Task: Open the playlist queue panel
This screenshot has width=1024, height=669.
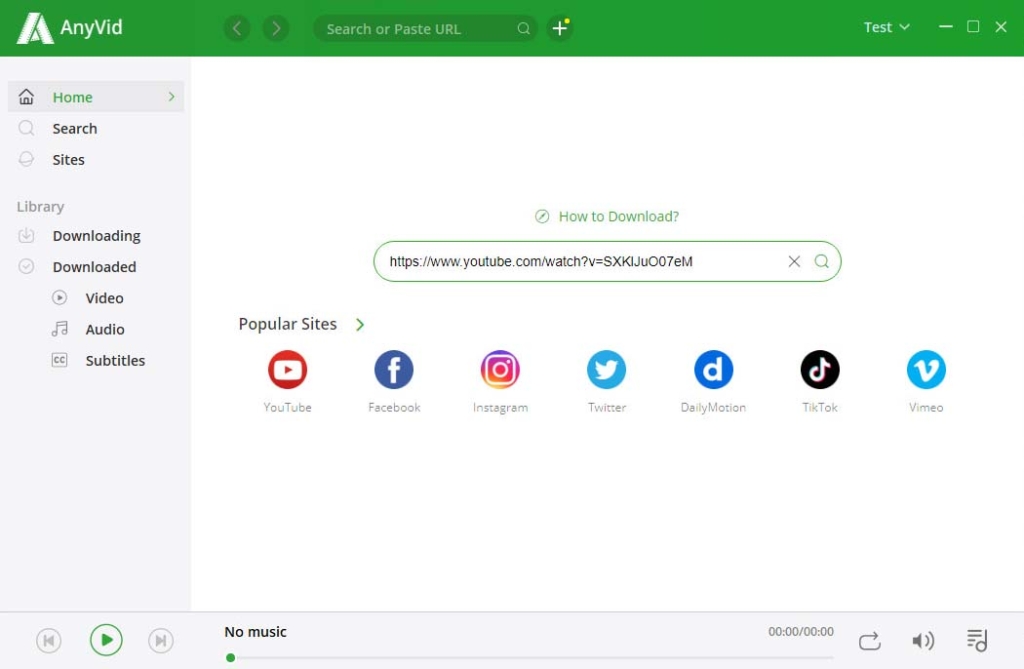Action: tap(977, 641)
